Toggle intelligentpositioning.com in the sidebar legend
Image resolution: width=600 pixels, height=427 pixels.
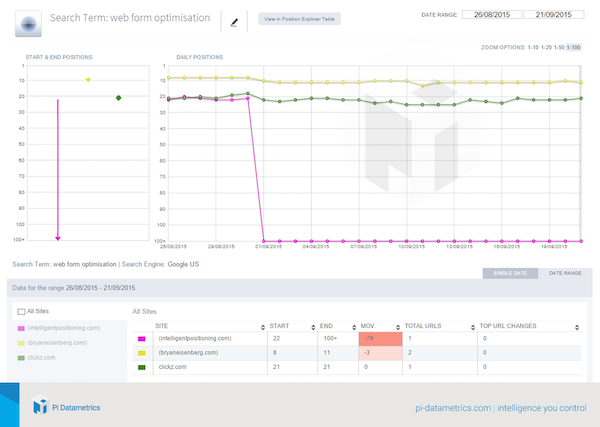click(x=59, y=328)
